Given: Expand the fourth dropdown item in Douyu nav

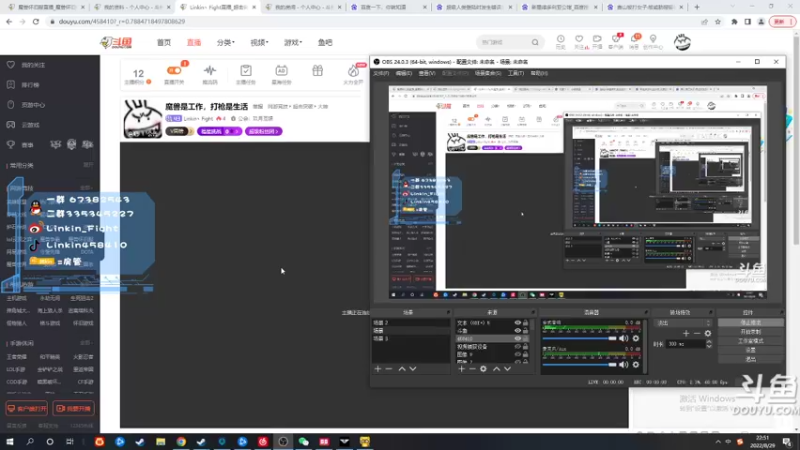Looking at the screenshot, I should pyautogui.click(x=259, y=42).
